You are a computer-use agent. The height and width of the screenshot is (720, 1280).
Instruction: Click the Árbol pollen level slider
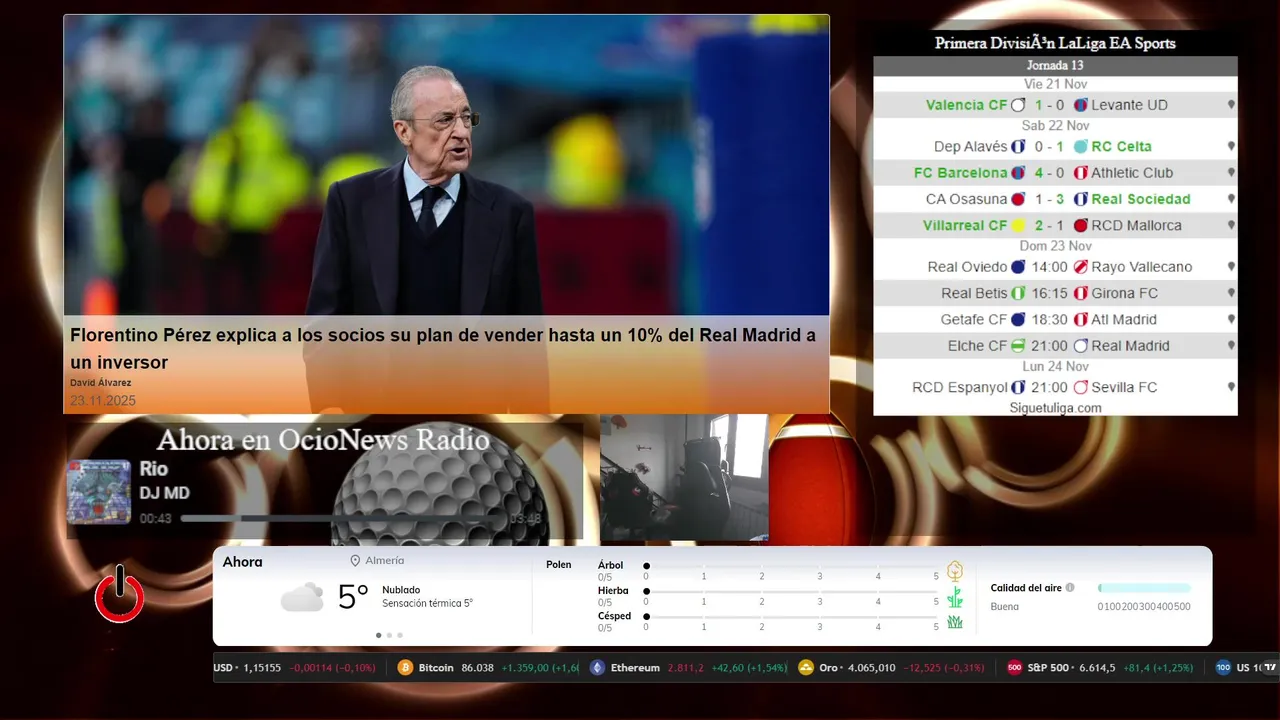pyautogui.click(x=791, y=566)
